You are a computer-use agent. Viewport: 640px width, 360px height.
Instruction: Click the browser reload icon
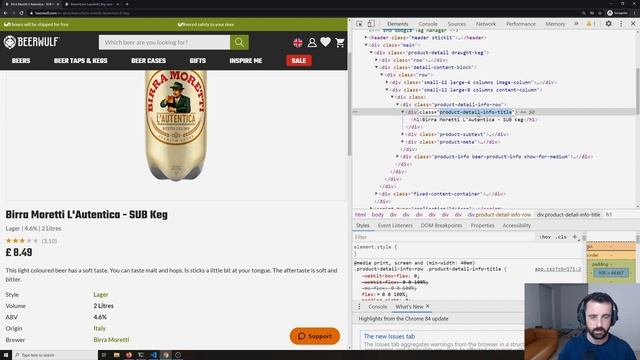21,13
